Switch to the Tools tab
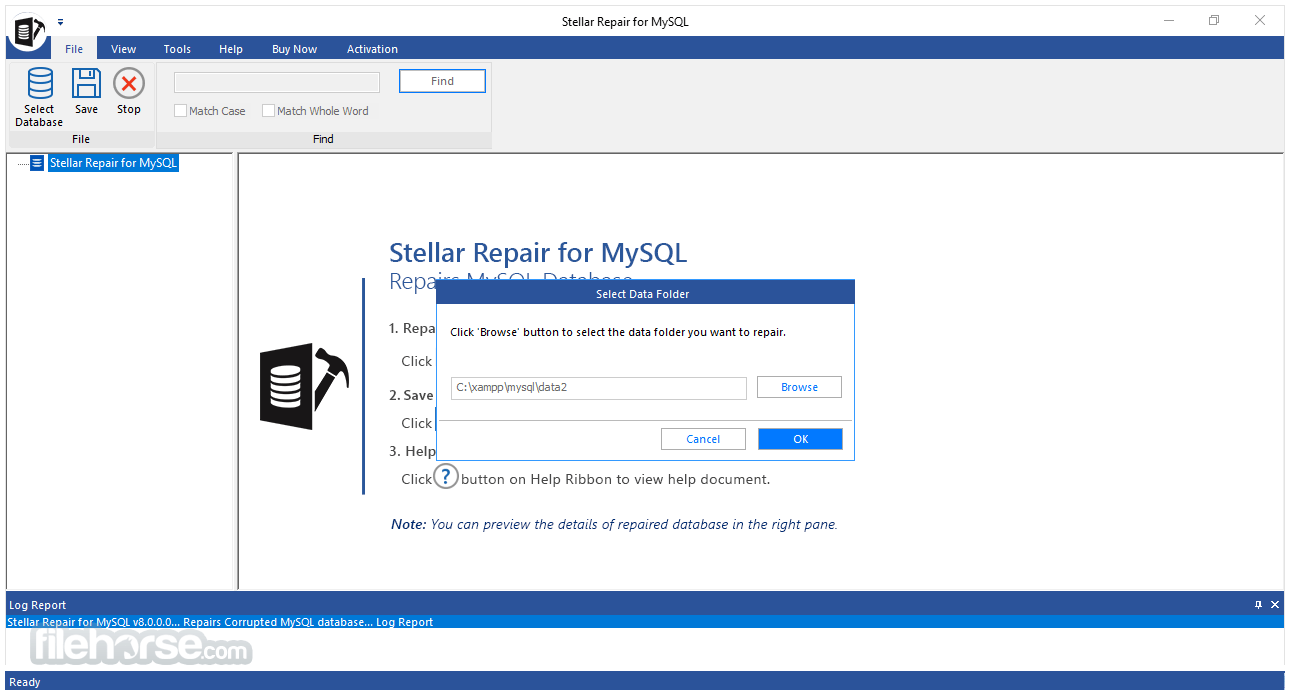 (x=177, y=49)
